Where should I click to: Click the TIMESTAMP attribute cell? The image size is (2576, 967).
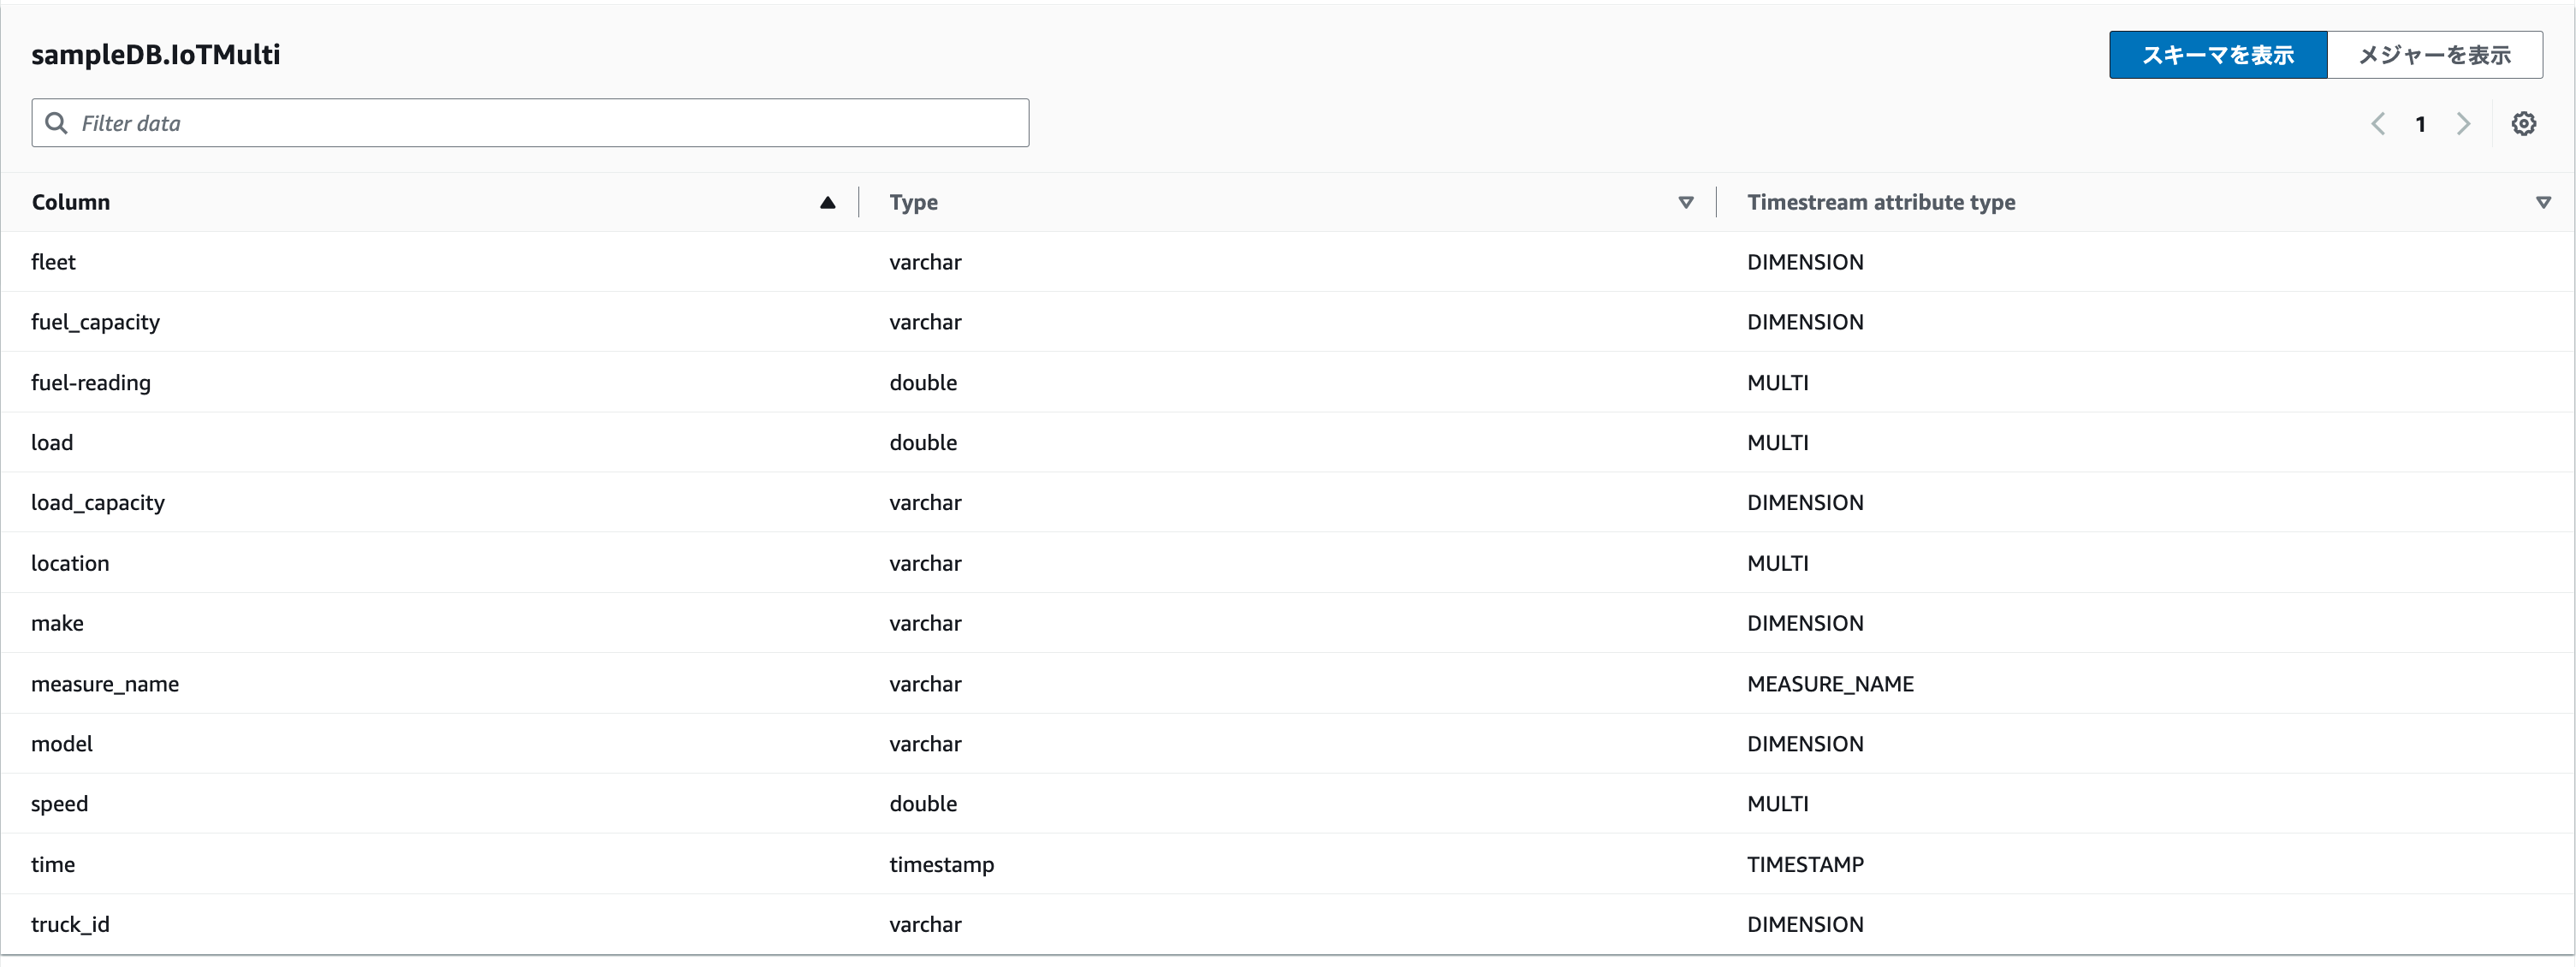(x=1805, y=864)
